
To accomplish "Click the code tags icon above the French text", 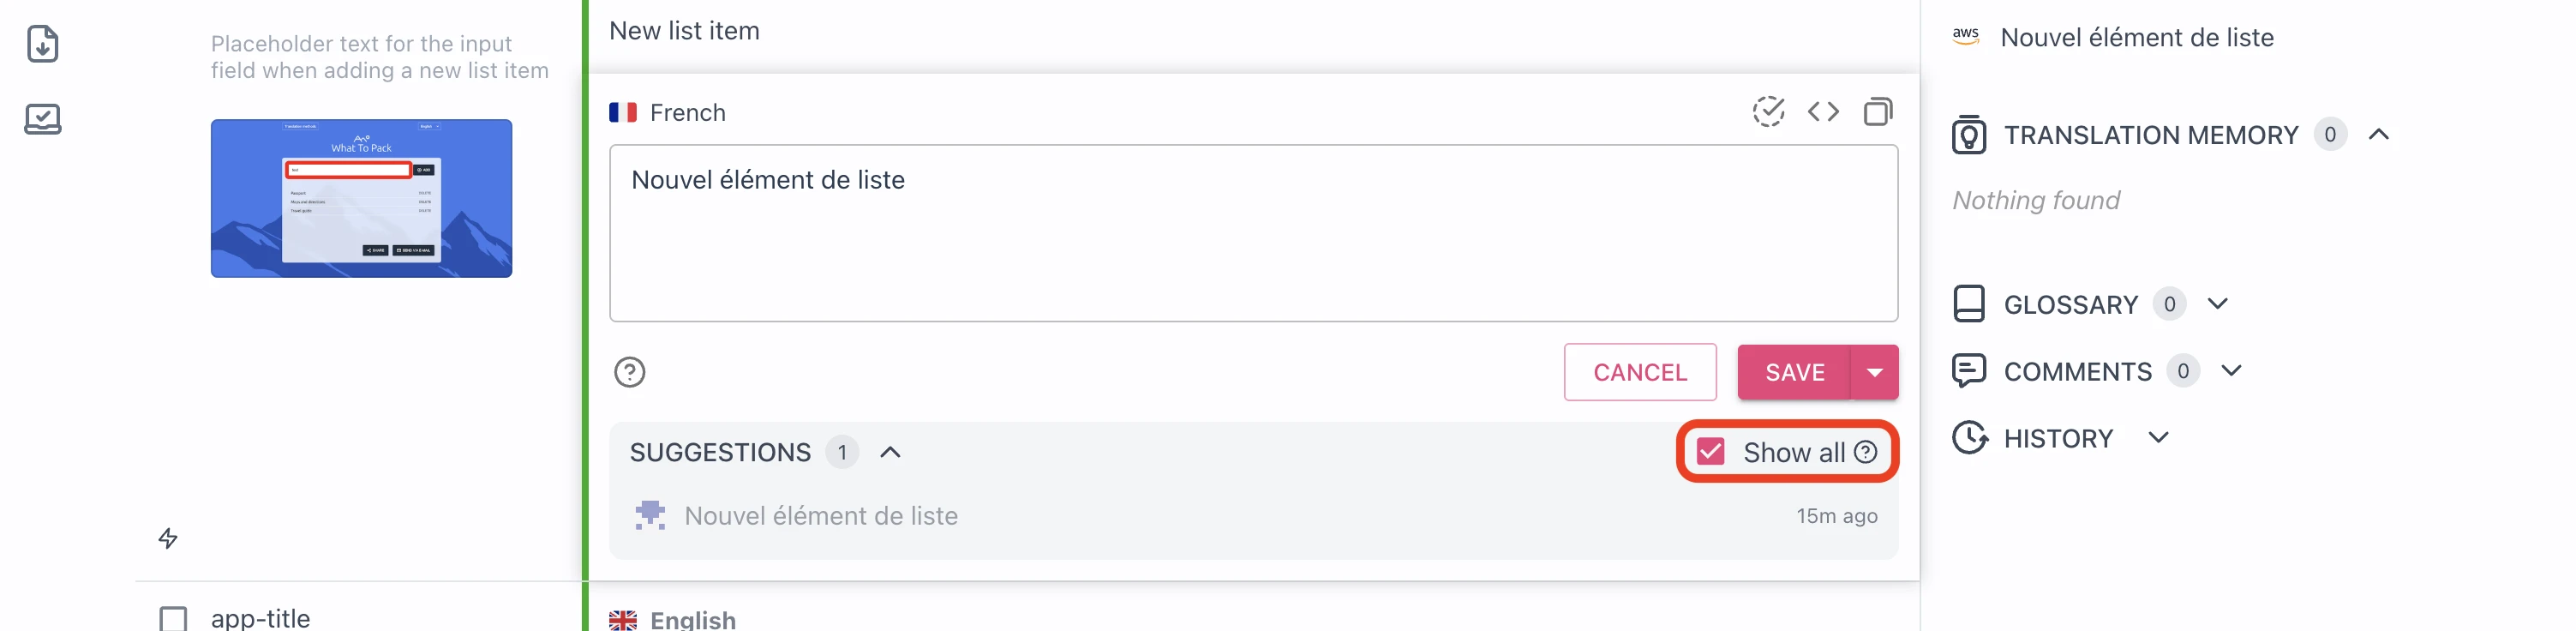I will [1823, 112].
